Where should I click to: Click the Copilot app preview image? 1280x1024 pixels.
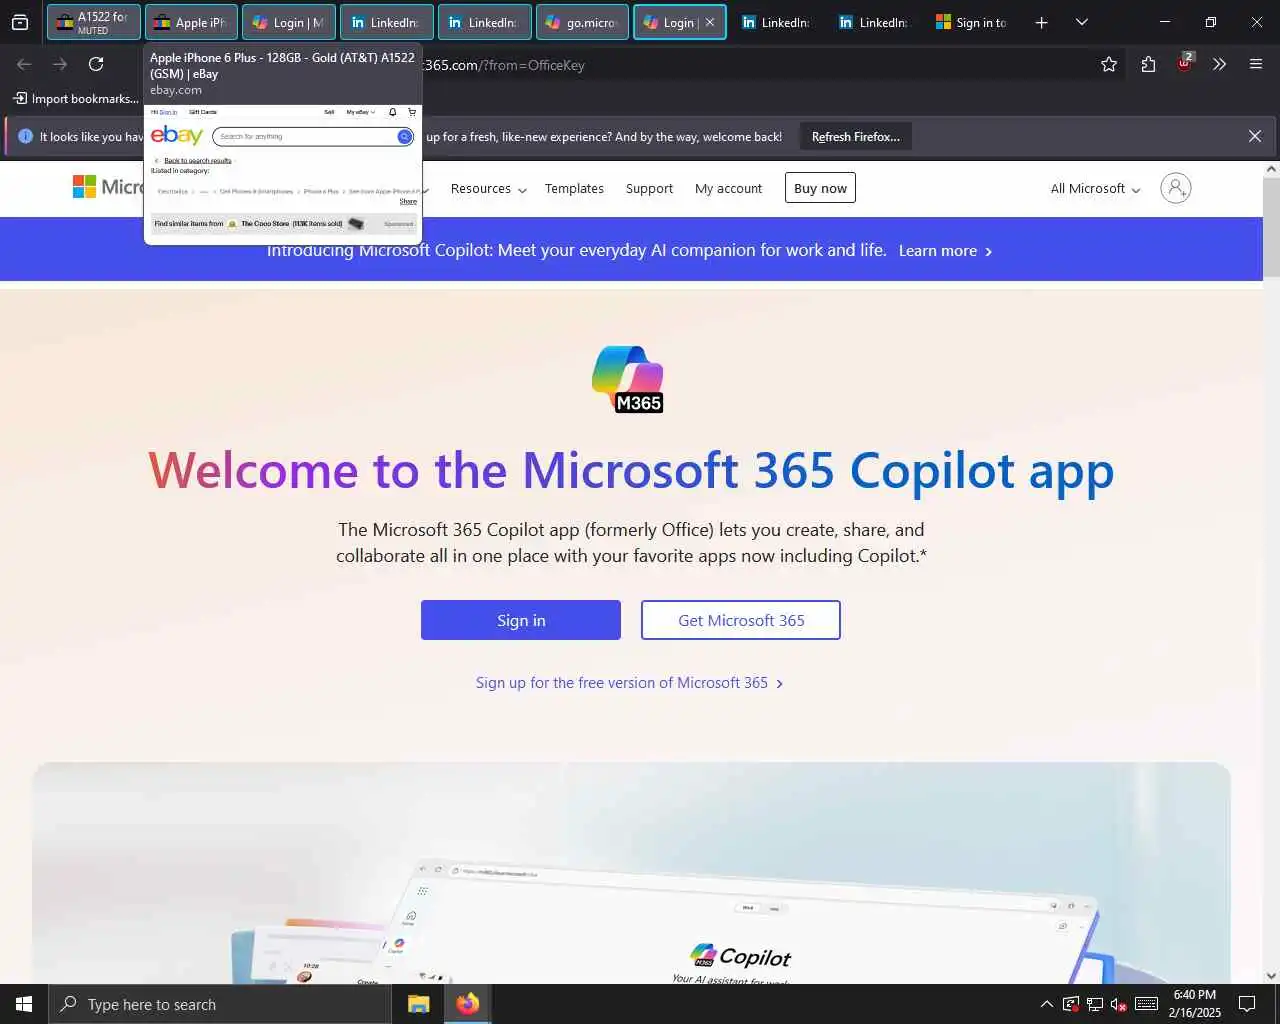(631, 873)
